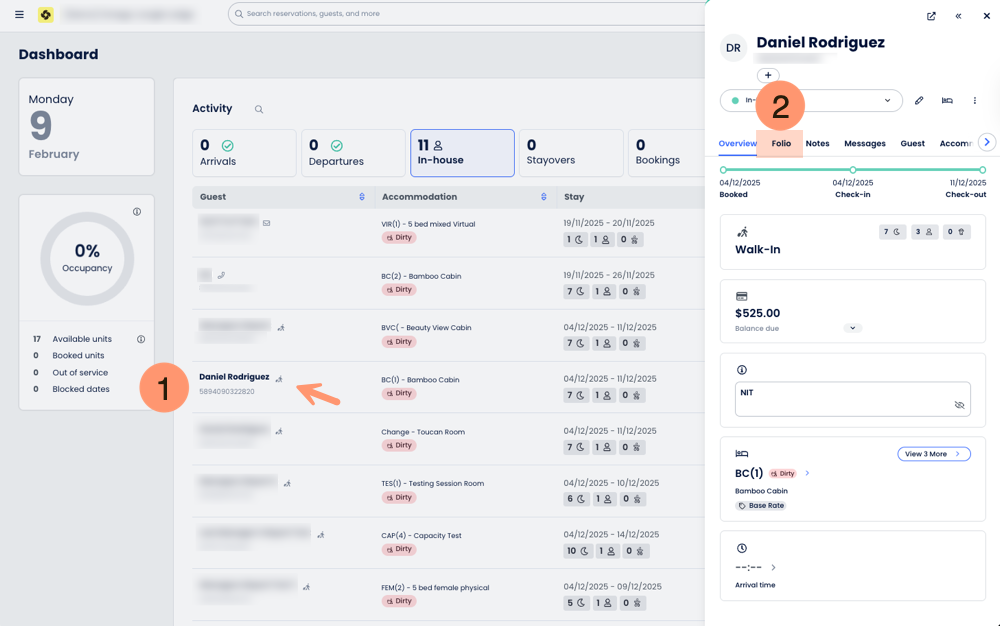Sort by Guest column toggle
Viewport: 1000px width, 626px height.
click(362, 197)
